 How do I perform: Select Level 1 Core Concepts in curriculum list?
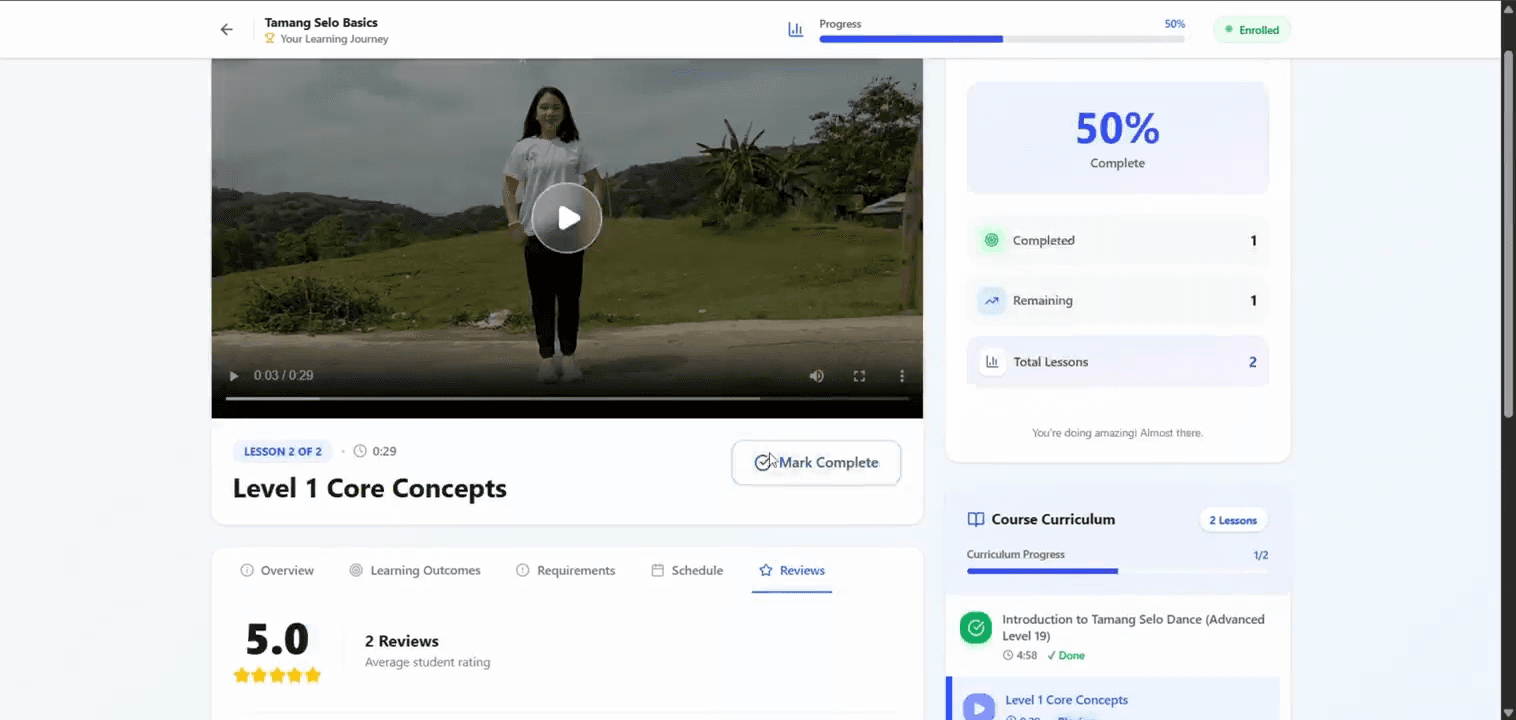1113,700
